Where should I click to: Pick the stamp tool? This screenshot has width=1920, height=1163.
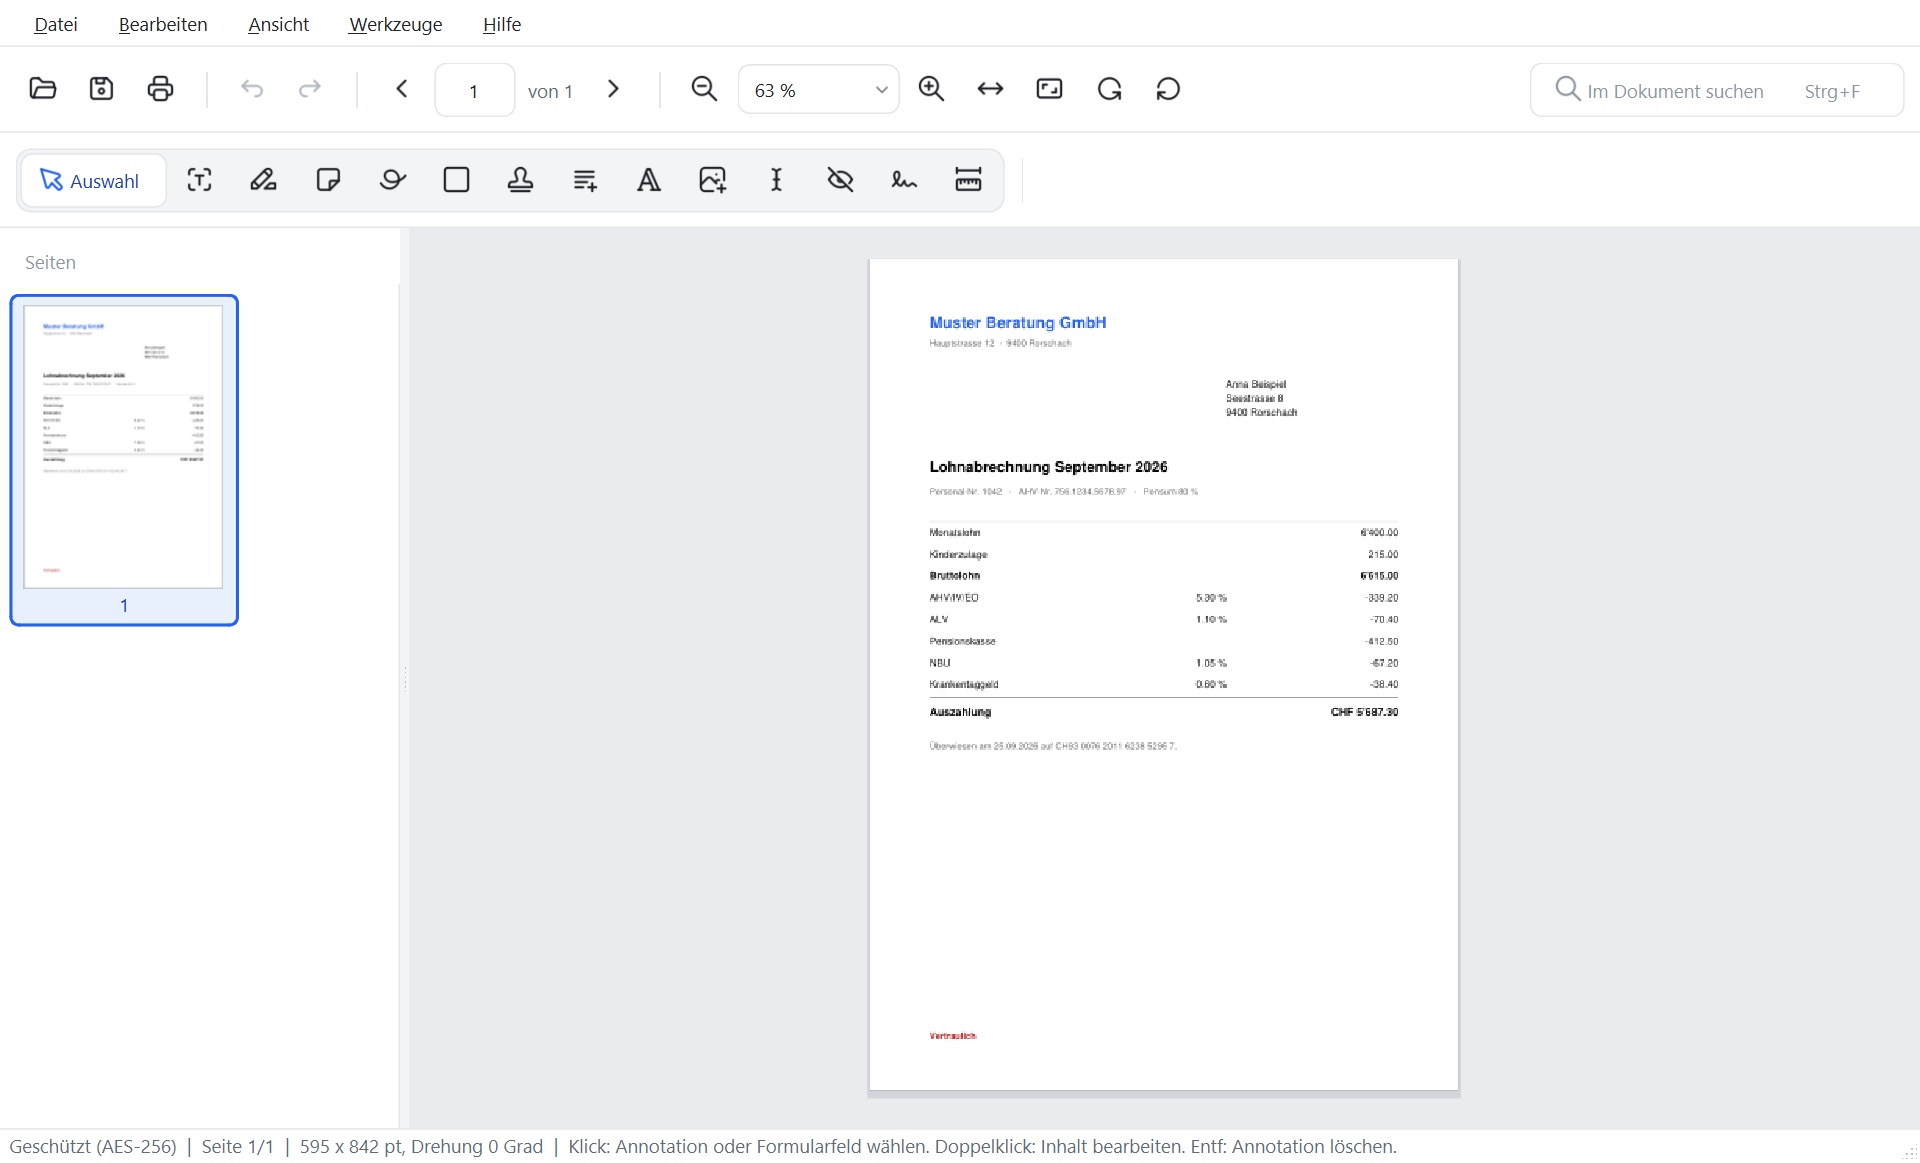pos(520,180)
